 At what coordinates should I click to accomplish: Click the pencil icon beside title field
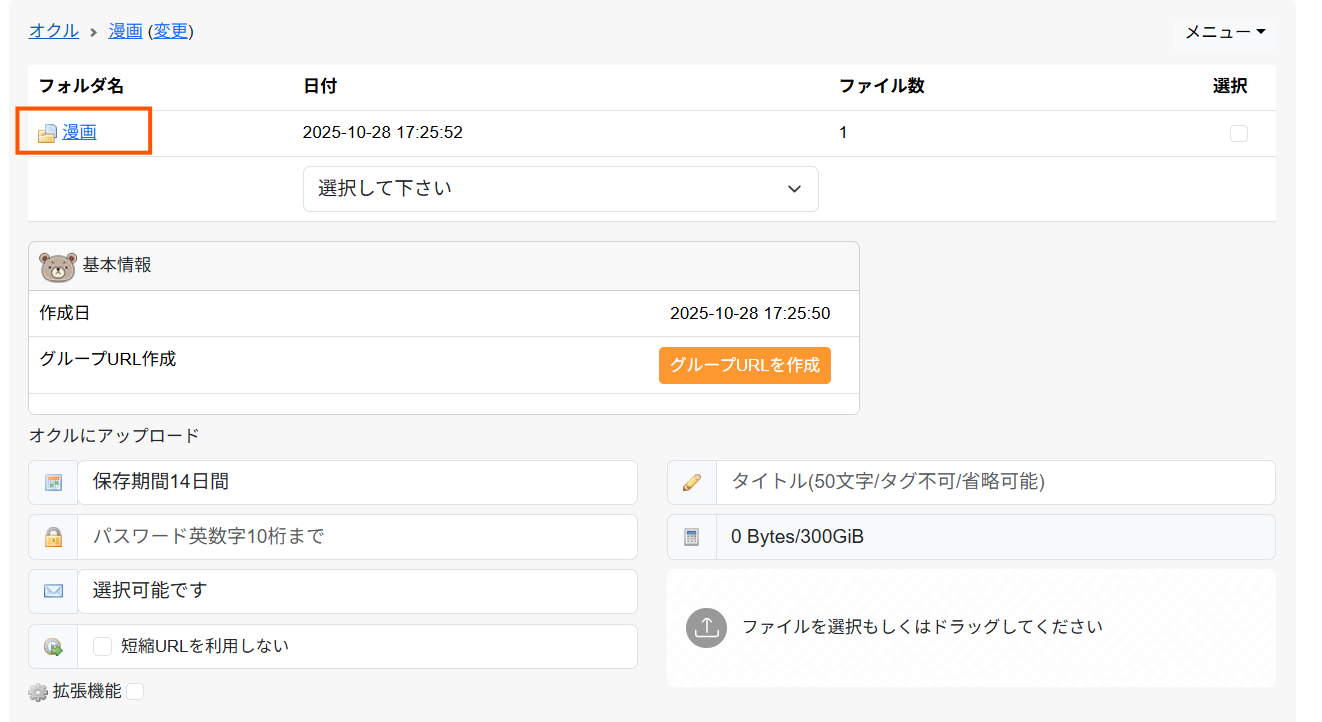coord(691,483)
